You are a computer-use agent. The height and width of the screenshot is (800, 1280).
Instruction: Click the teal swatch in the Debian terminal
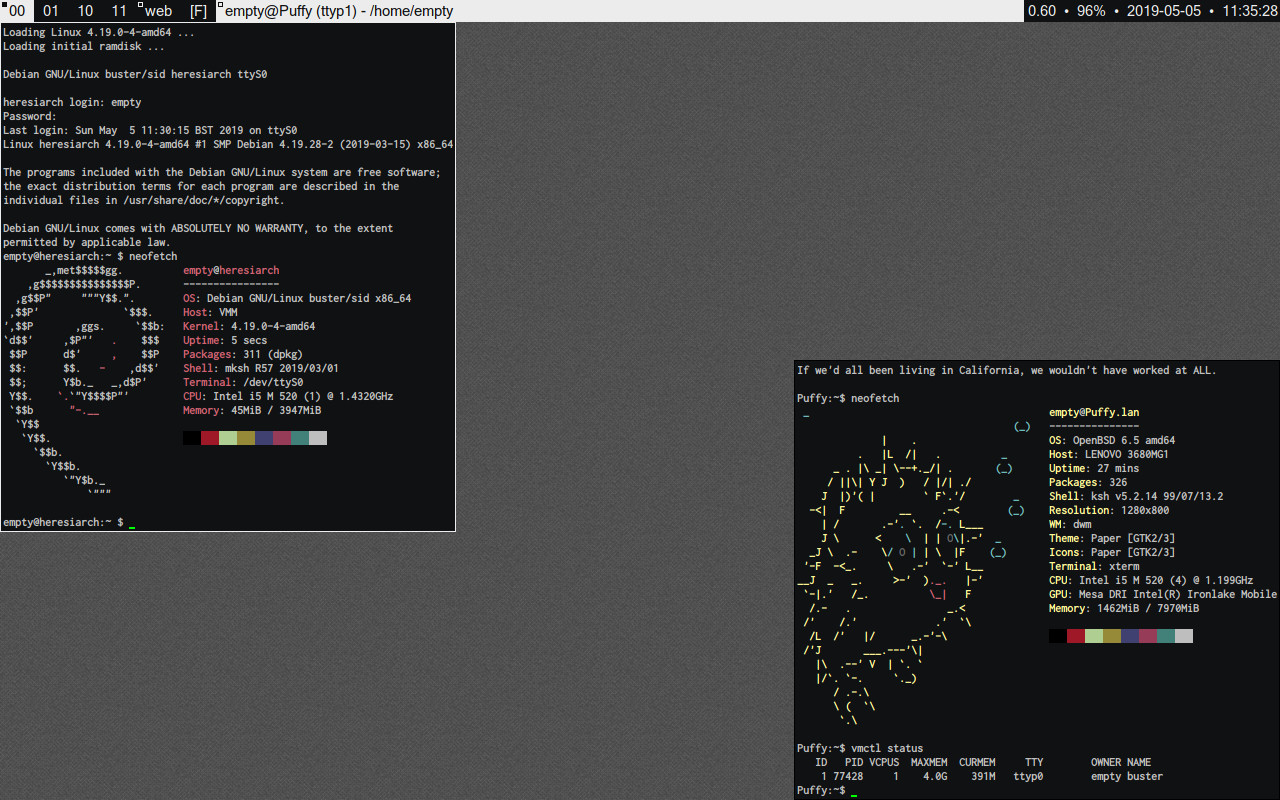tap(300, 438)
